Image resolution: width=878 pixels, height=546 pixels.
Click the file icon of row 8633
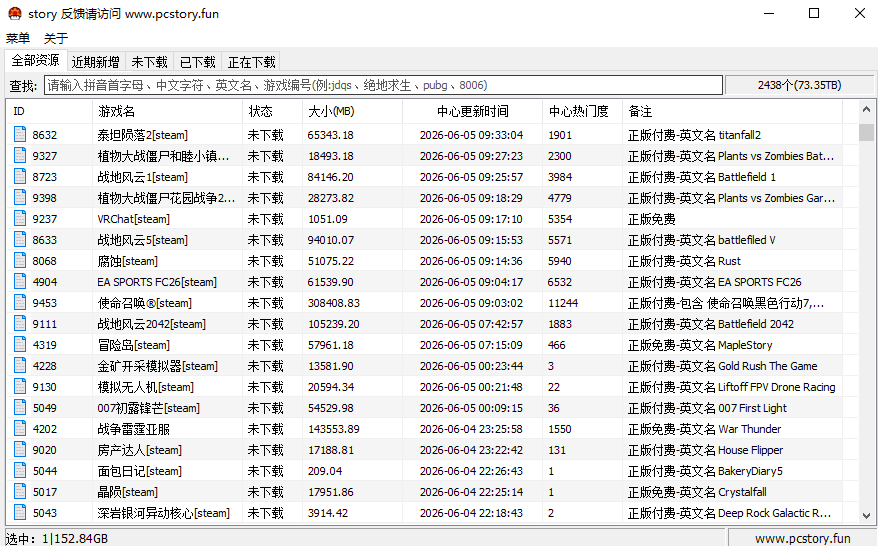20,239
